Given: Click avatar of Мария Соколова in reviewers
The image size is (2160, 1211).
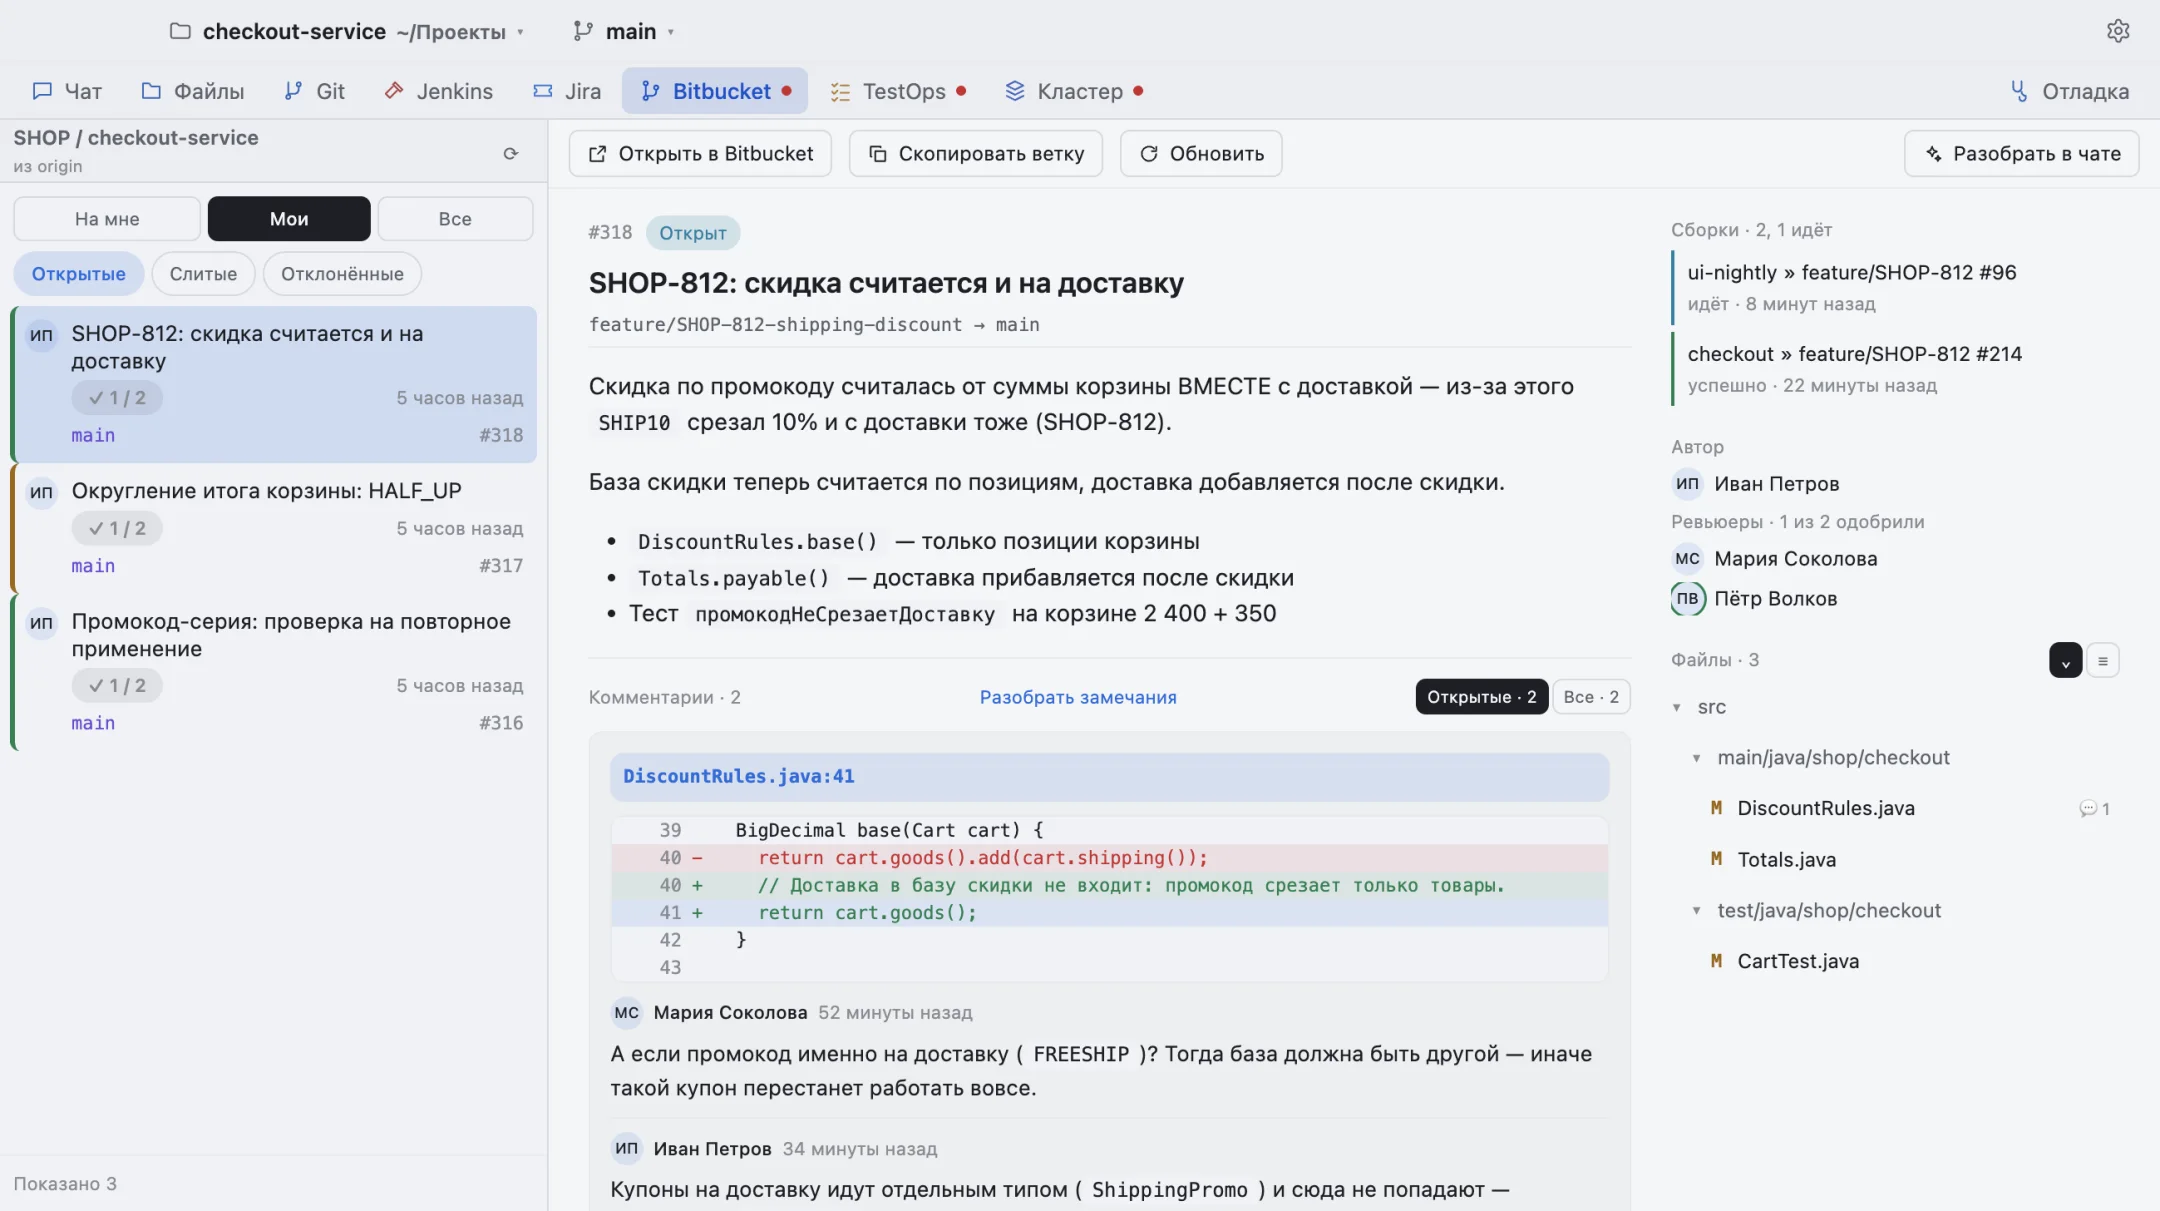Looking at the screenshot, I should point(1687,558).
